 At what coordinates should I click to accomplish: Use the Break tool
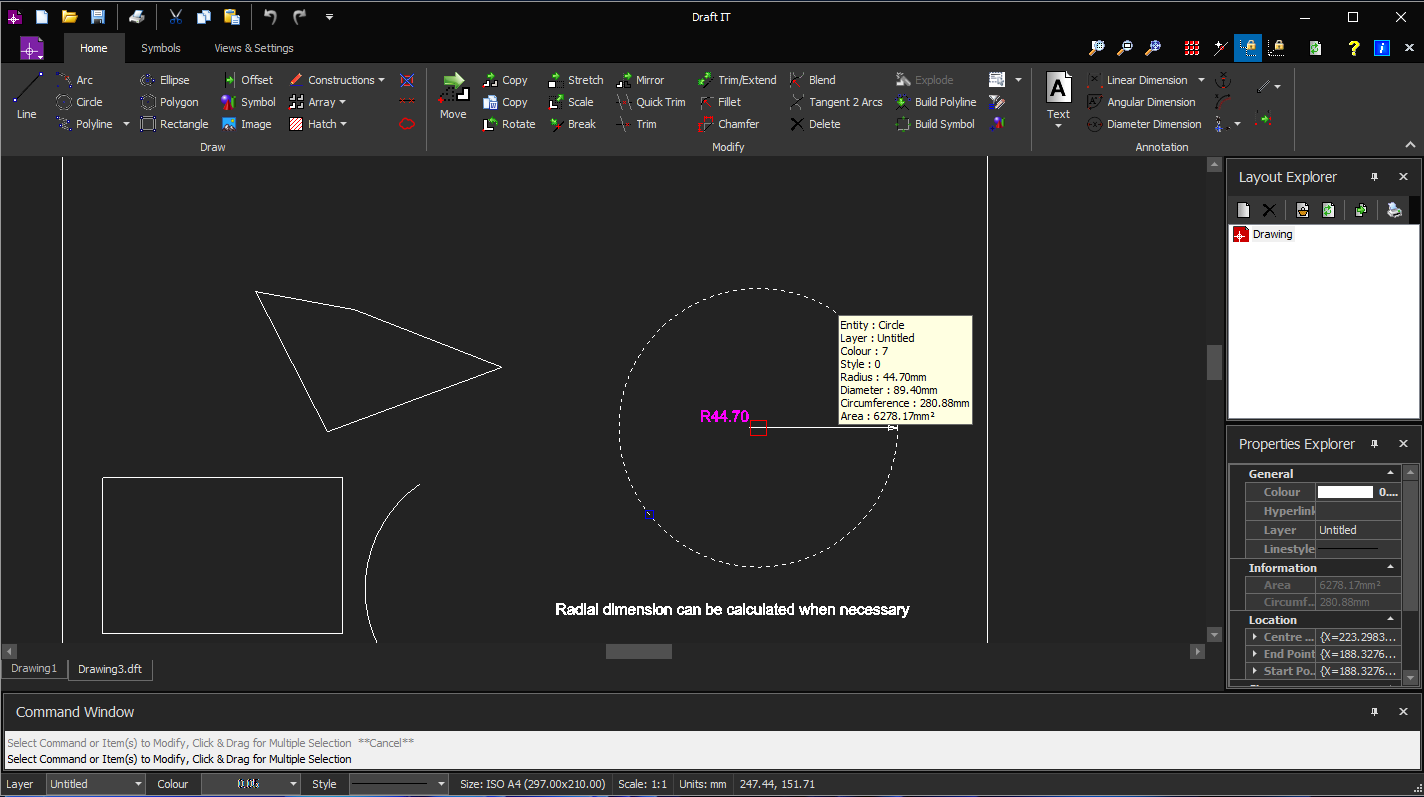(572, 124)
